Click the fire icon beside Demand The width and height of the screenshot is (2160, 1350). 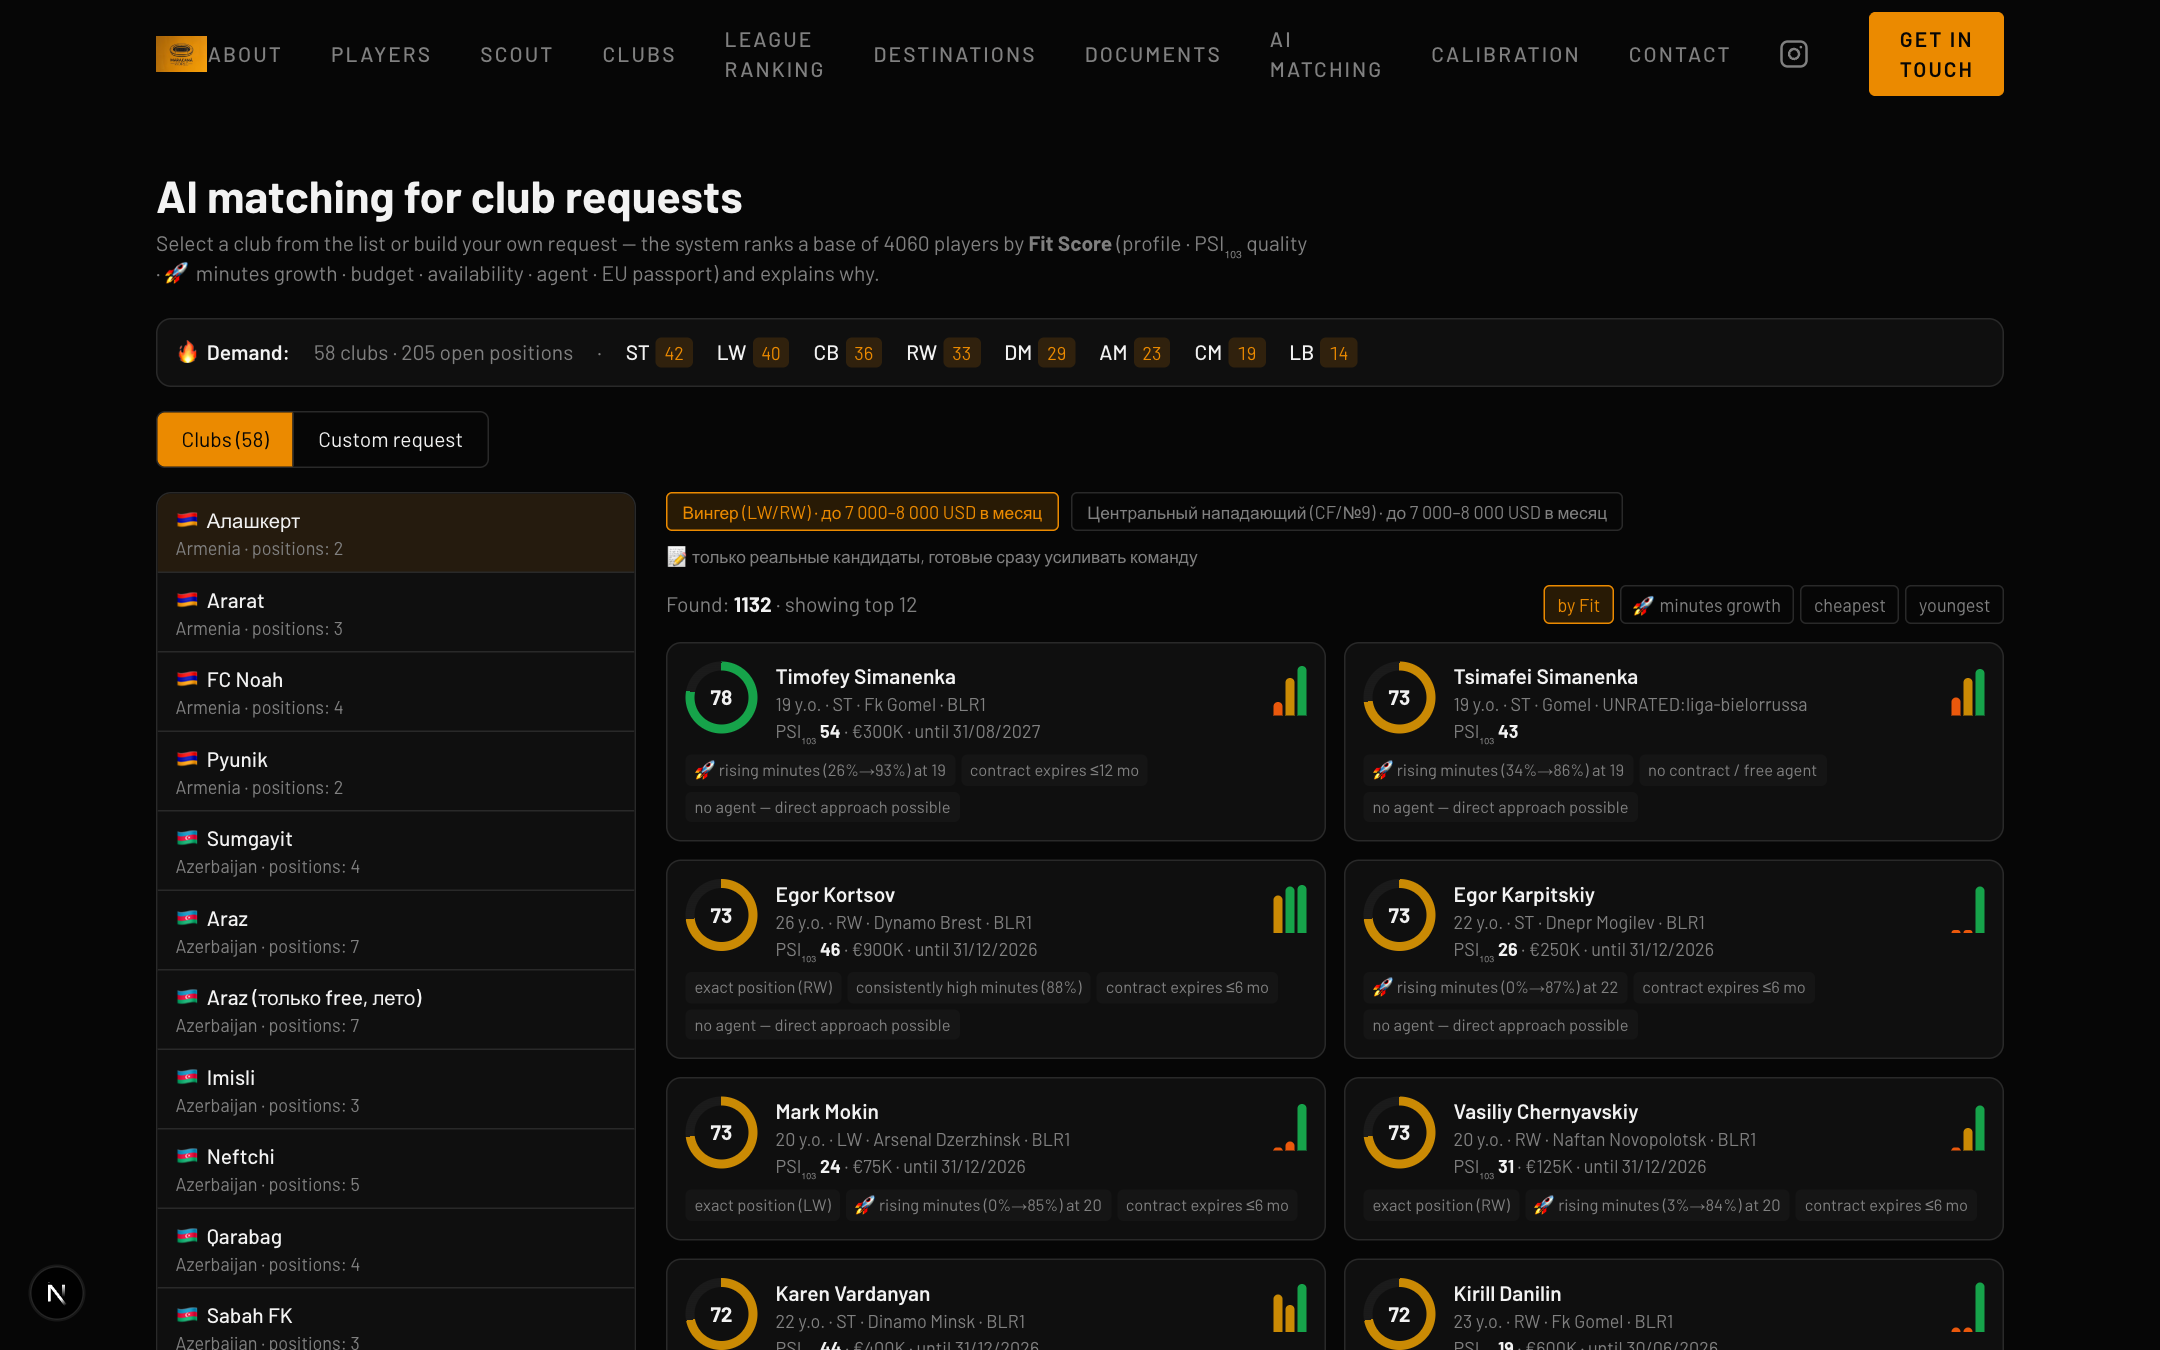[x=187, y=352]
